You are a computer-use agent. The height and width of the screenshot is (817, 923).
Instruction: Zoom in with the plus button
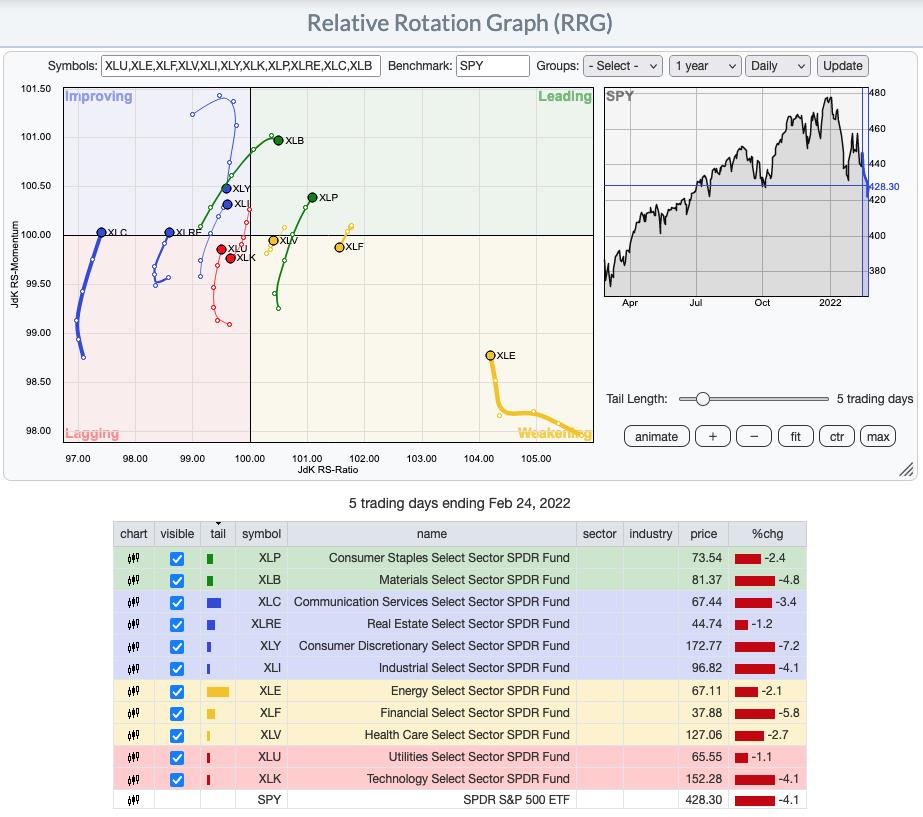713,437
